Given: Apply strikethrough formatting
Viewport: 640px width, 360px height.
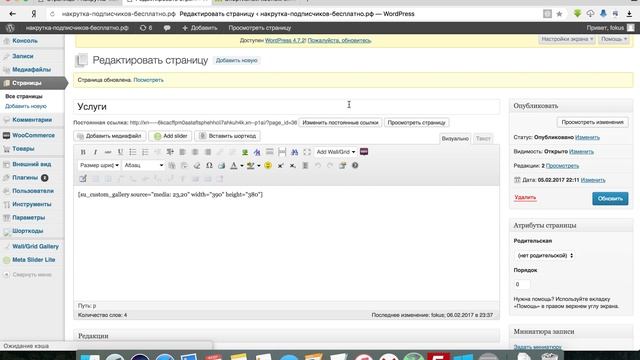Looking at the screenshot, I should (108, 152).
